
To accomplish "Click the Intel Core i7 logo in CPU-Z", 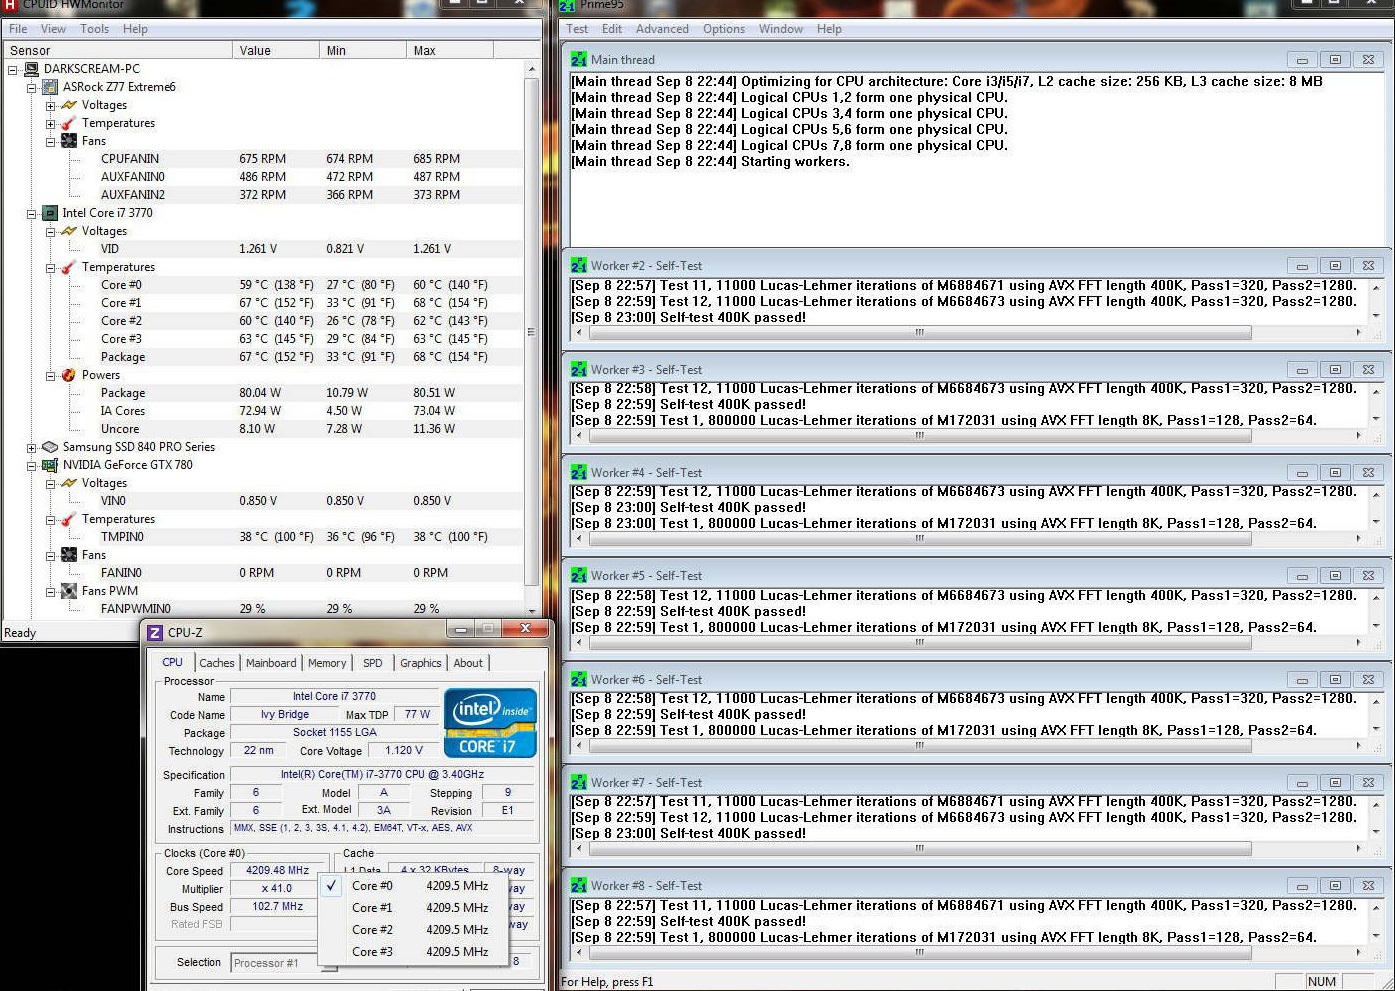I will (x=490, y=723).
